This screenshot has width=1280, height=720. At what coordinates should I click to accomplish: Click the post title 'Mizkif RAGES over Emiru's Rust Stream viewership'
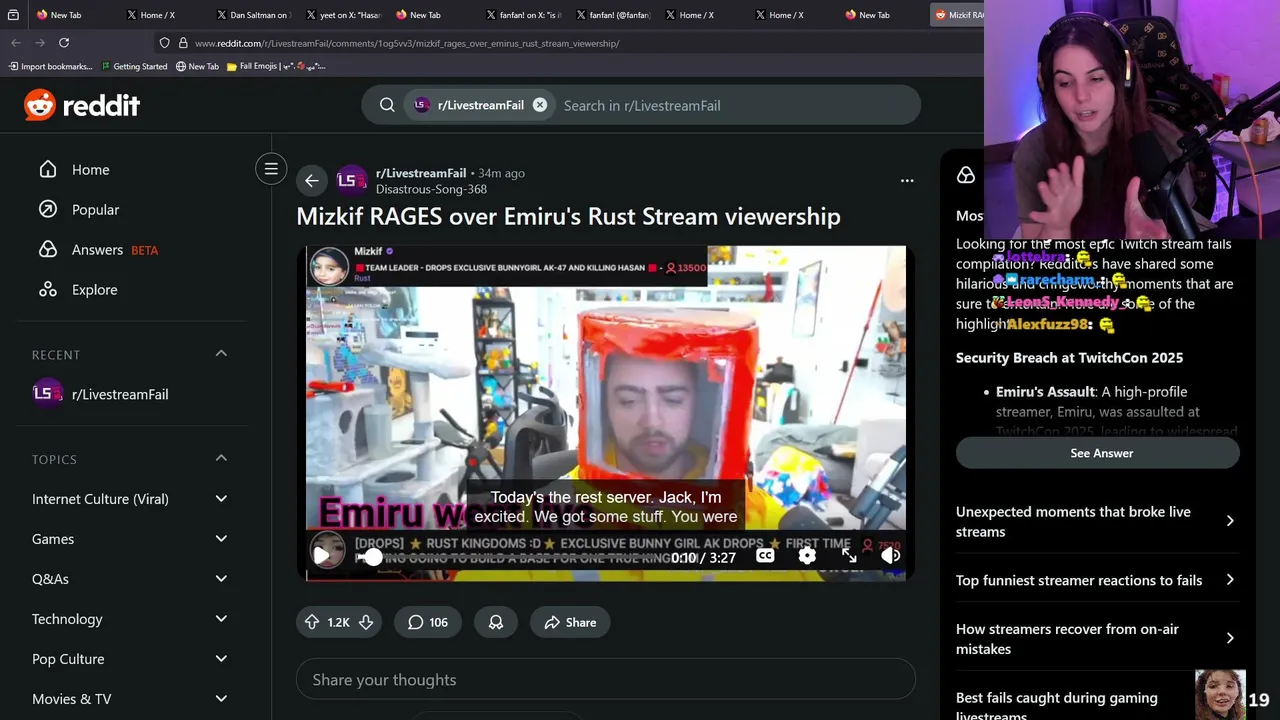568,216
